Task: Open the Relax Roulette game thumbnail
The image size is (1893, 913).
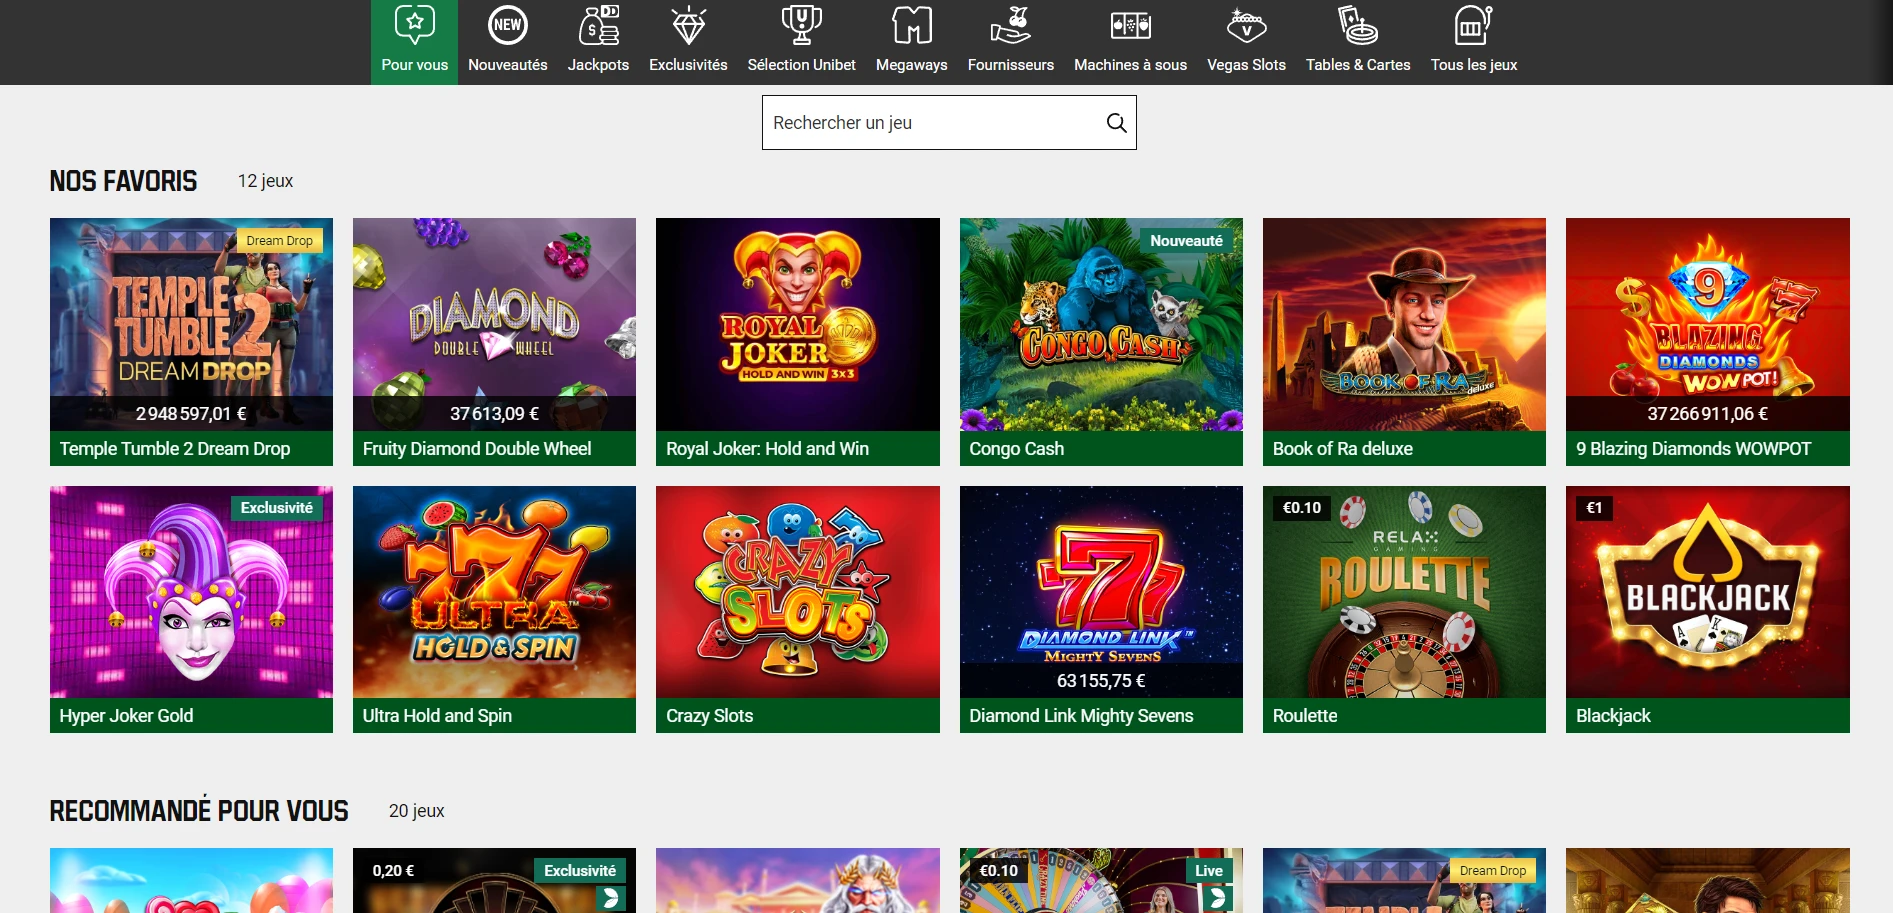Action: tap(1404, 592)
